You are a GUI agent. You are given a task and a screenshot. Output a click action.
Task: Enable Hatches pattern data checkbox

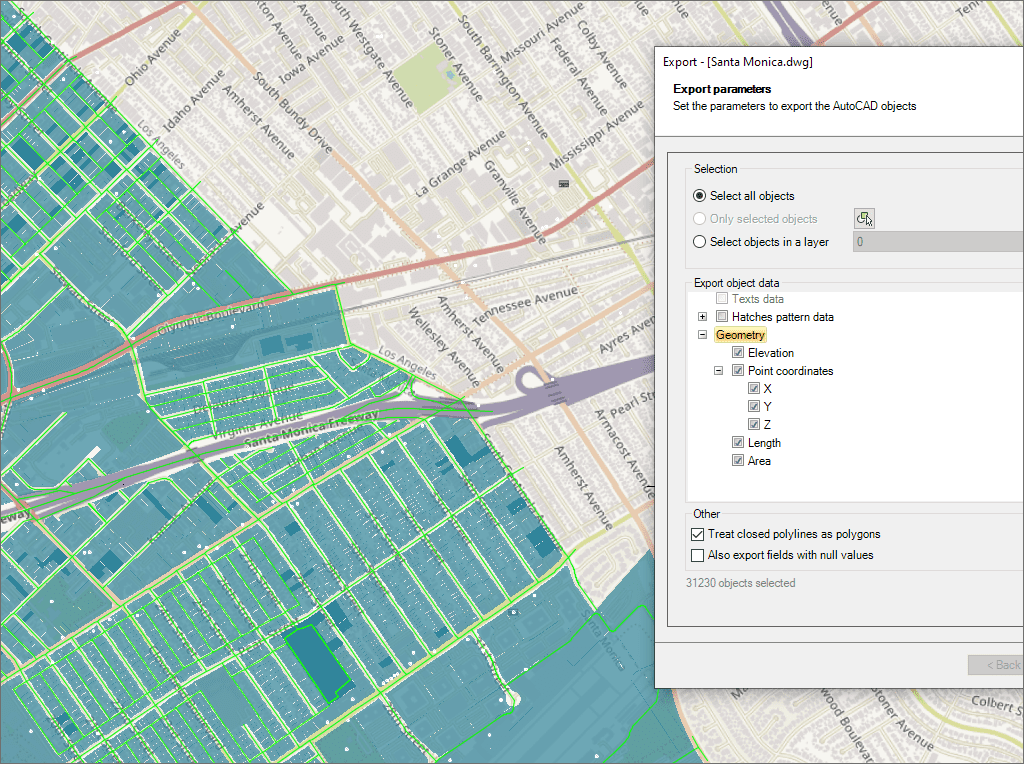point(722,317)
